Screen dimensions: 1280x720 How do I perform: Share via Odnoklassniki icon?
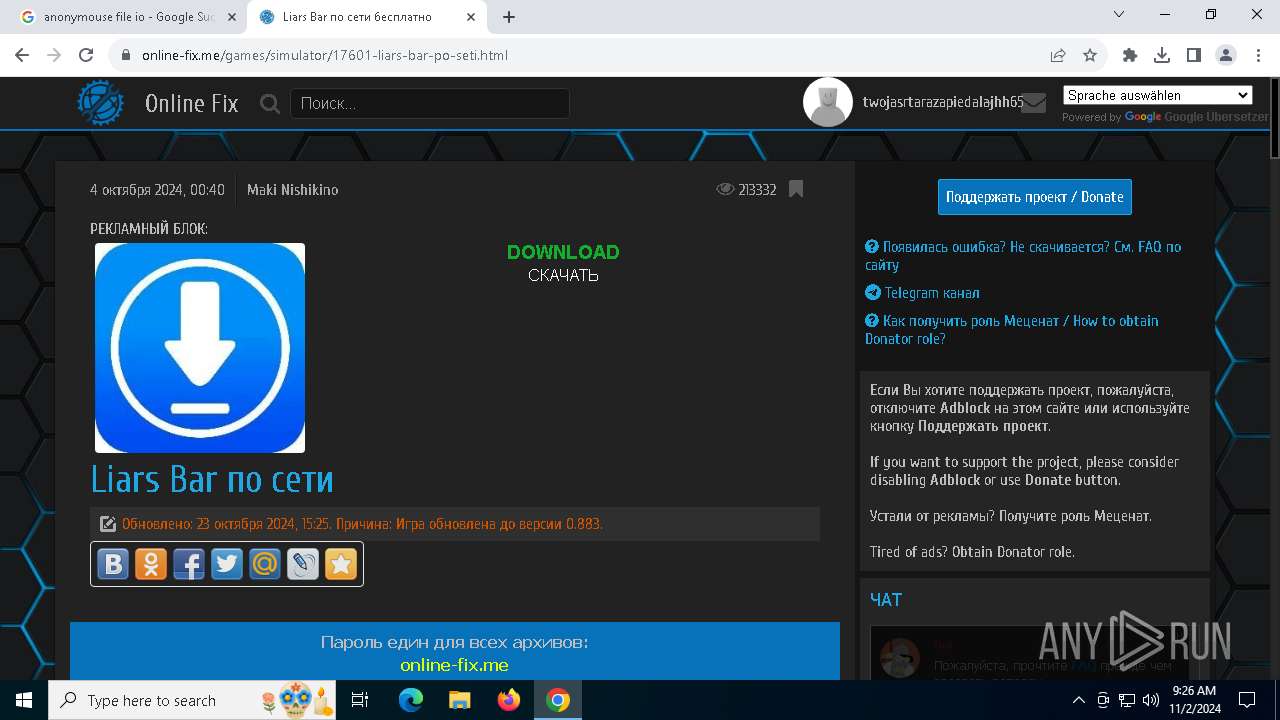point(151,564)
